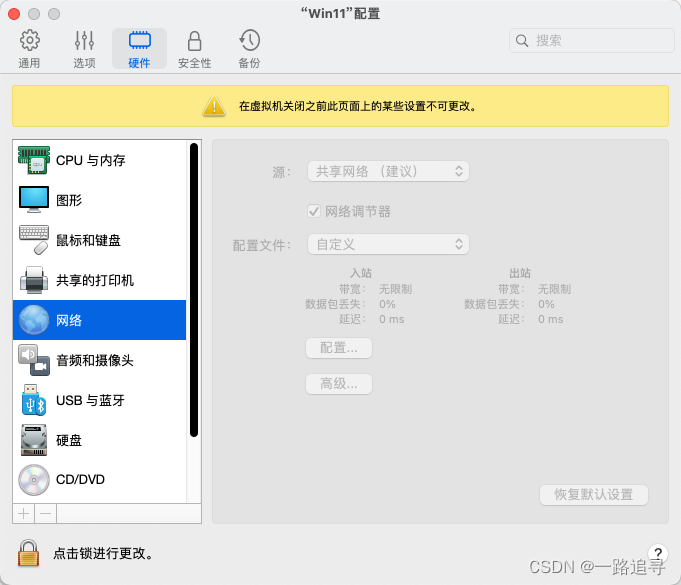Click the 图形 monitor icon
The image size is (681, 585).
pyautogui.click(x=34, y=200)
